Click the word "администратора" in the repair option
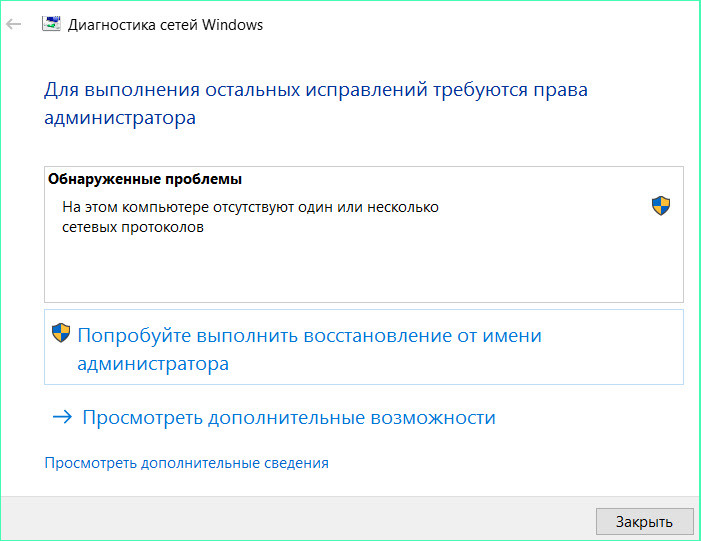 [153, 364]
